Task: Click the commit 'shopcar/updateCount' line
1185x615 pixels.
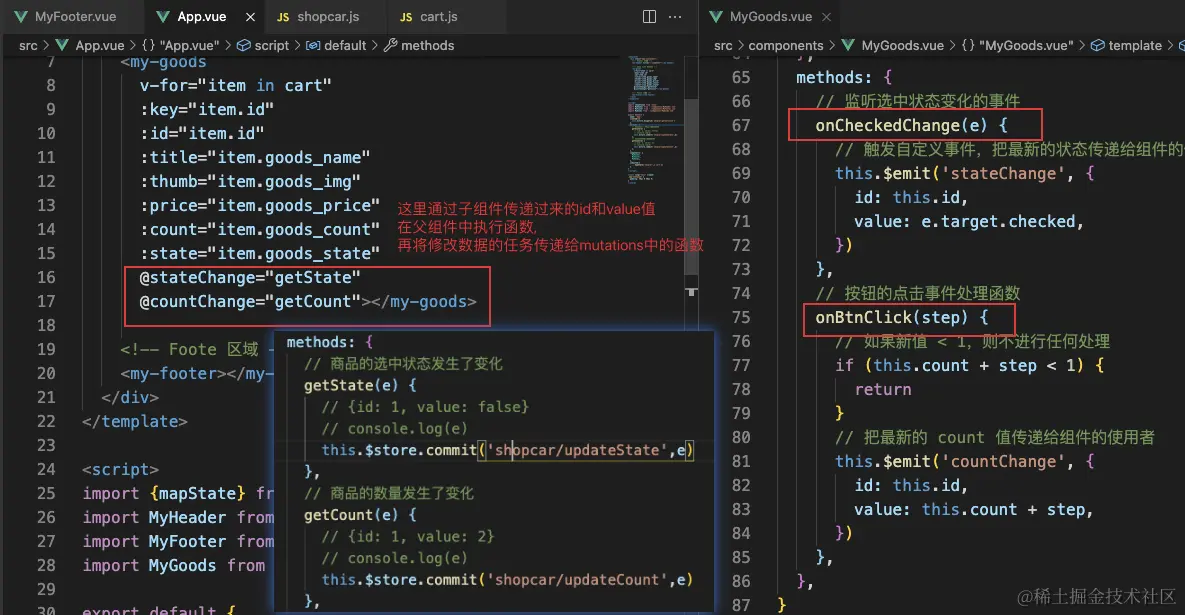Action: click(507, 580)
